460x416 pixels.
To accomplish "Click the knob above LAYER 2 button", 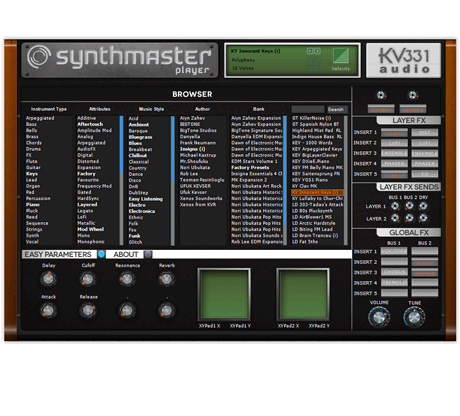I will (x=413, y=95).
